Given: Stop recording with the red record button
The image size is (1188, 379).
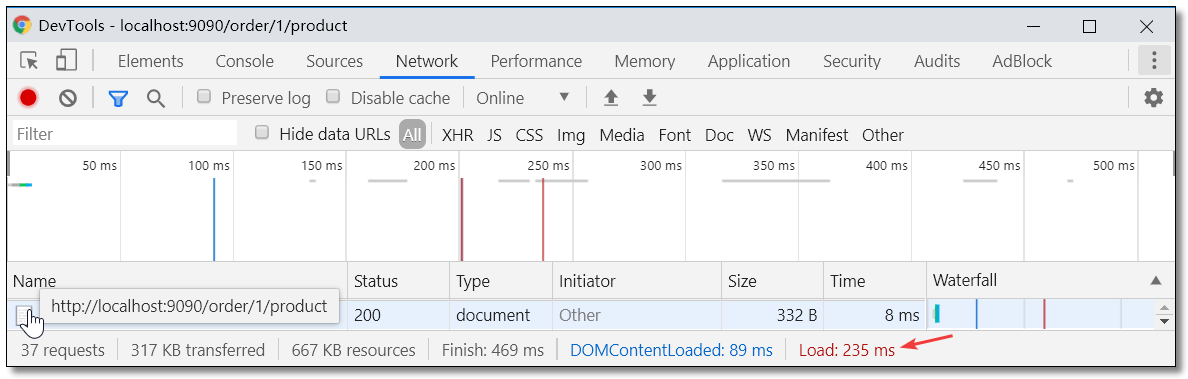Looking at the screenshot, I should [x=28, y=98].
